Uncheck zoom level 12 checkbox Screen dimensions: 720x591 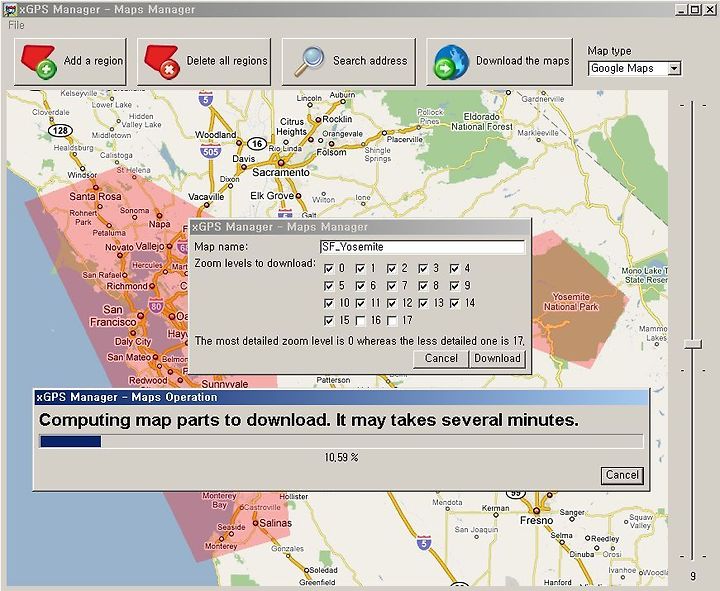(392, 304)
